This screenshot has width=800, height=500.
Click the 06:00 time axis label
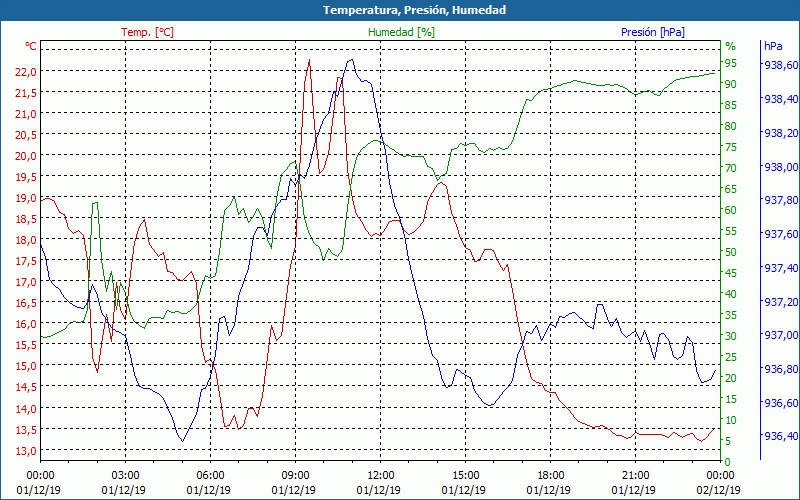click(210, 476)
